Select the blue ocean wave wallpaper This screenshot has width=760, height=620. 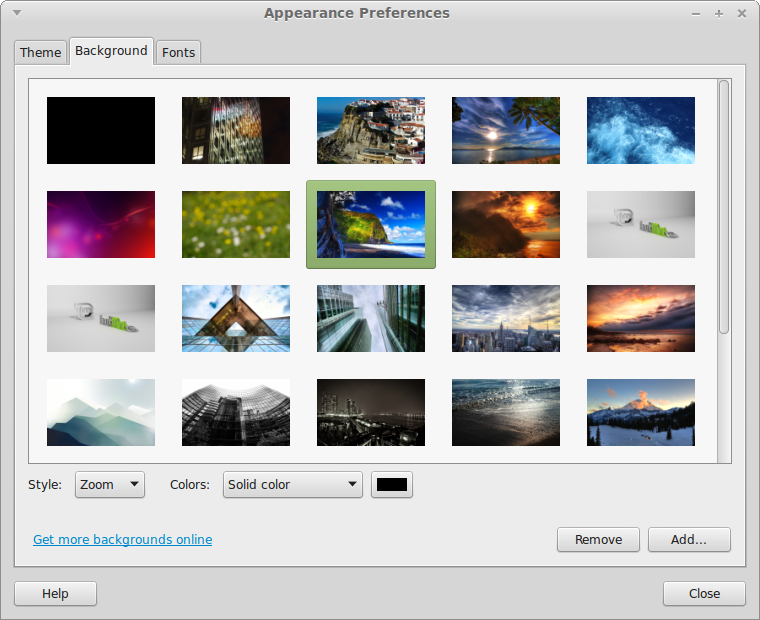click(x=641, y=130)
